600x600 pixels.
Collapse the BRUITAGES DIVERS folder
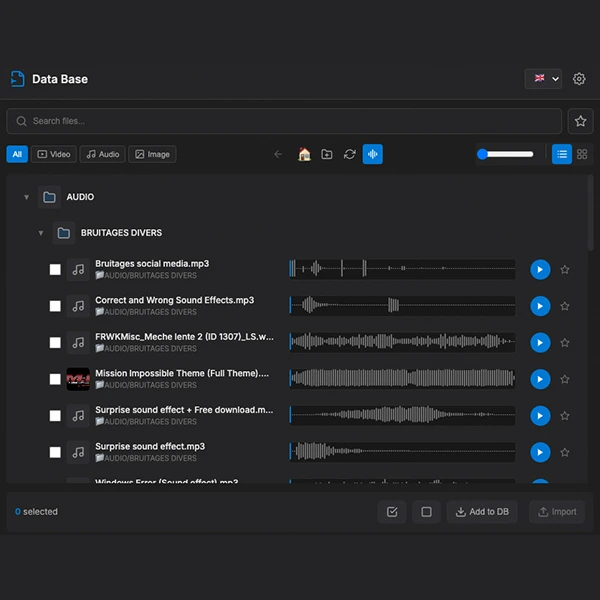pyautogui.click(x=41, y=233)
